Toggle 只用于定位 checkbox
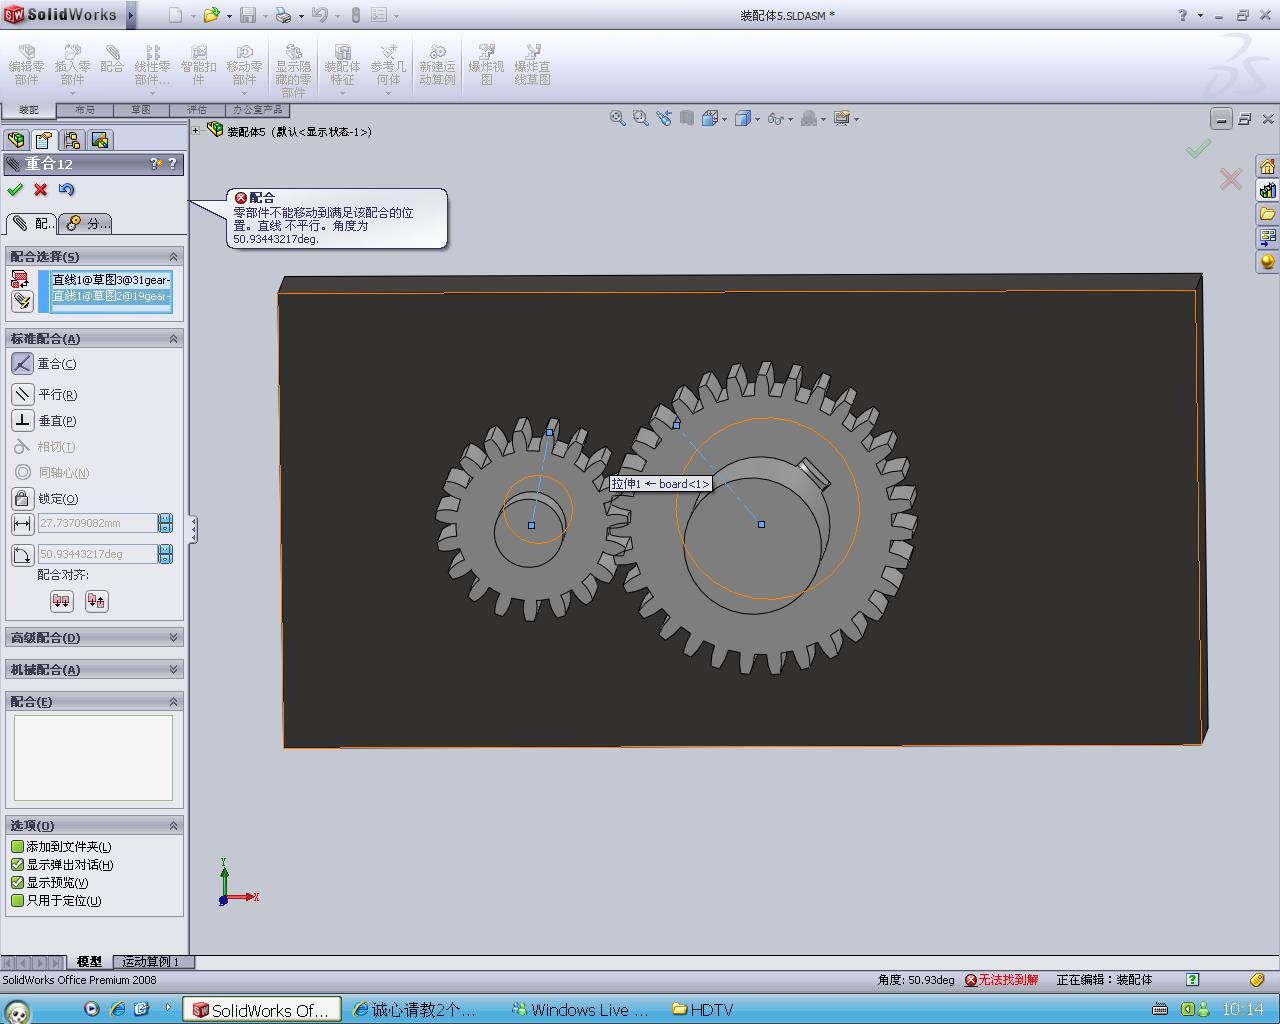 (x=17, y=901)
